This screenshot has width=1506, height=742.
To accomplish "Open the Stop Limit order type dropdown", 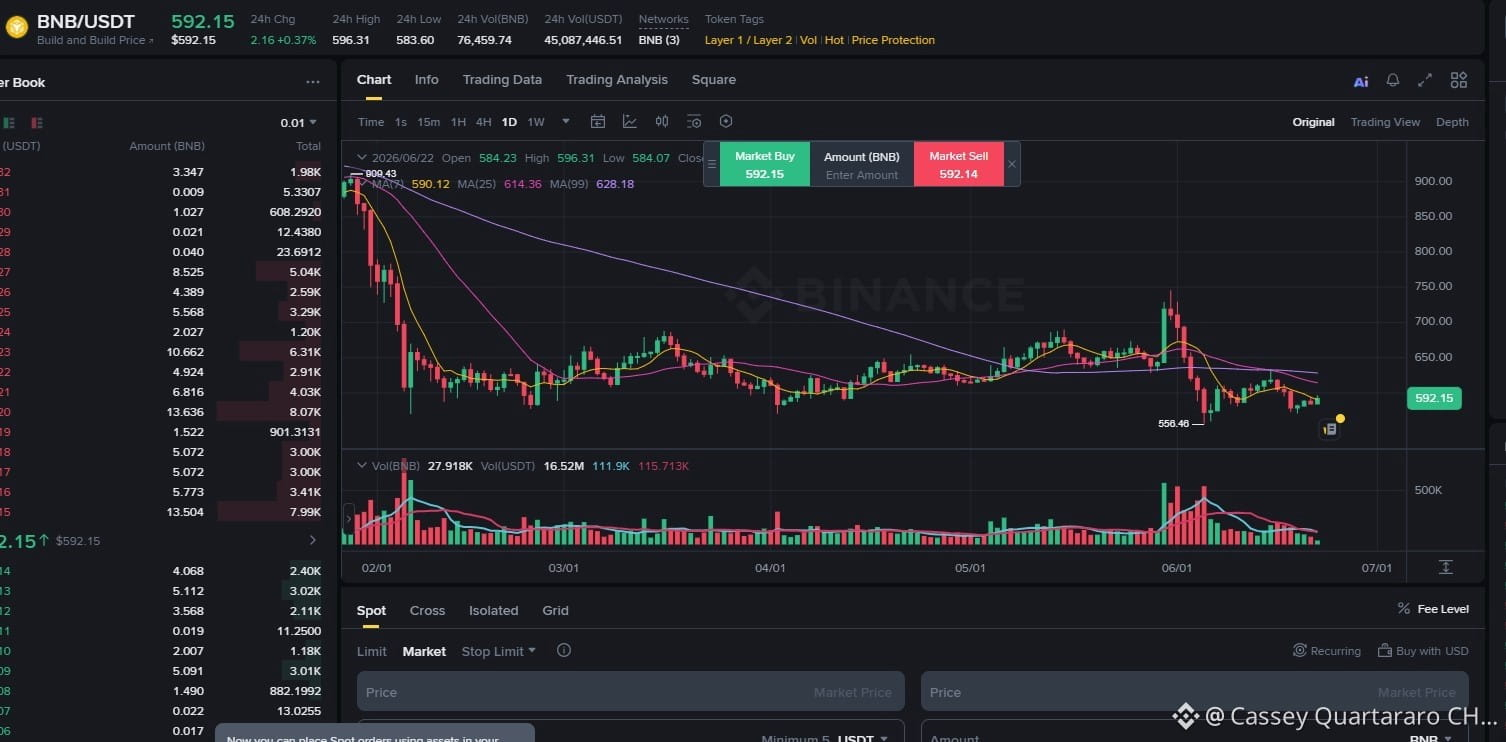I will tap(498, 651).
